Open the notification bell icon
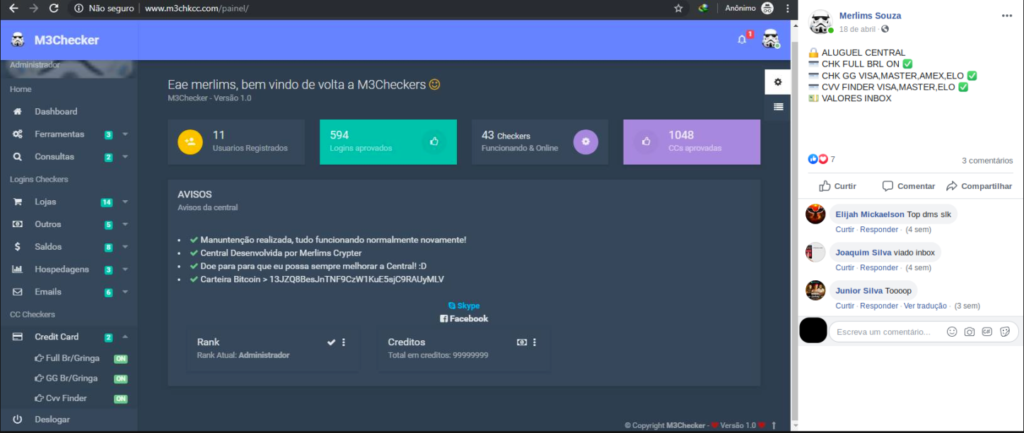The image size is (1024, 433). coord(742,40)
